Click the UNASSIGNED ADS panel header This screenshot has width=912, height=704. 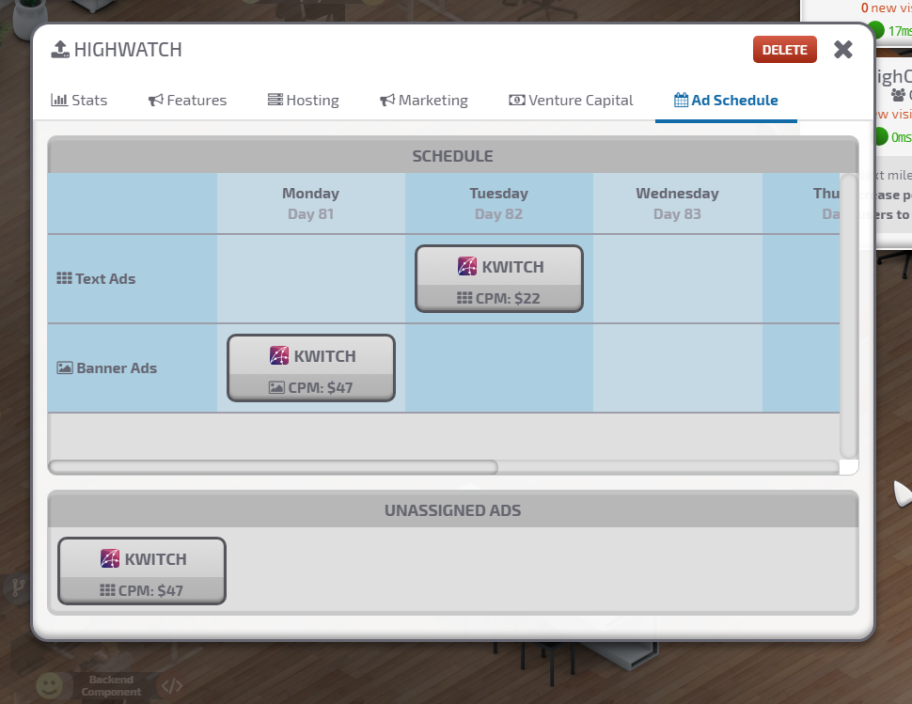(453, 510)
